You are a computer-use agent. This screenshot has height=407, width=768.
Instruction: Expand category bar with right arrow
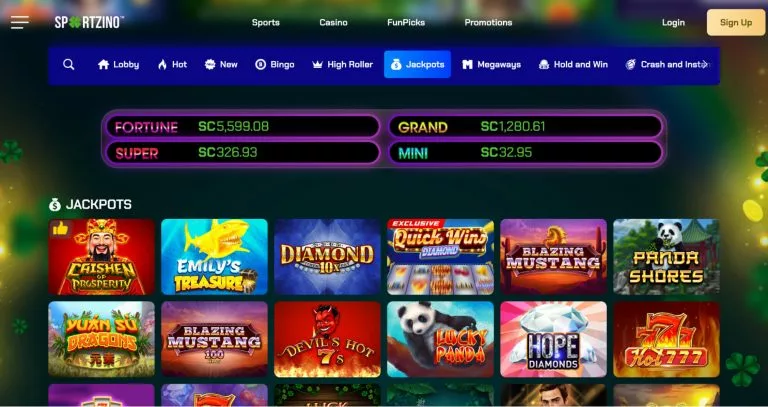tap(705, 65)
